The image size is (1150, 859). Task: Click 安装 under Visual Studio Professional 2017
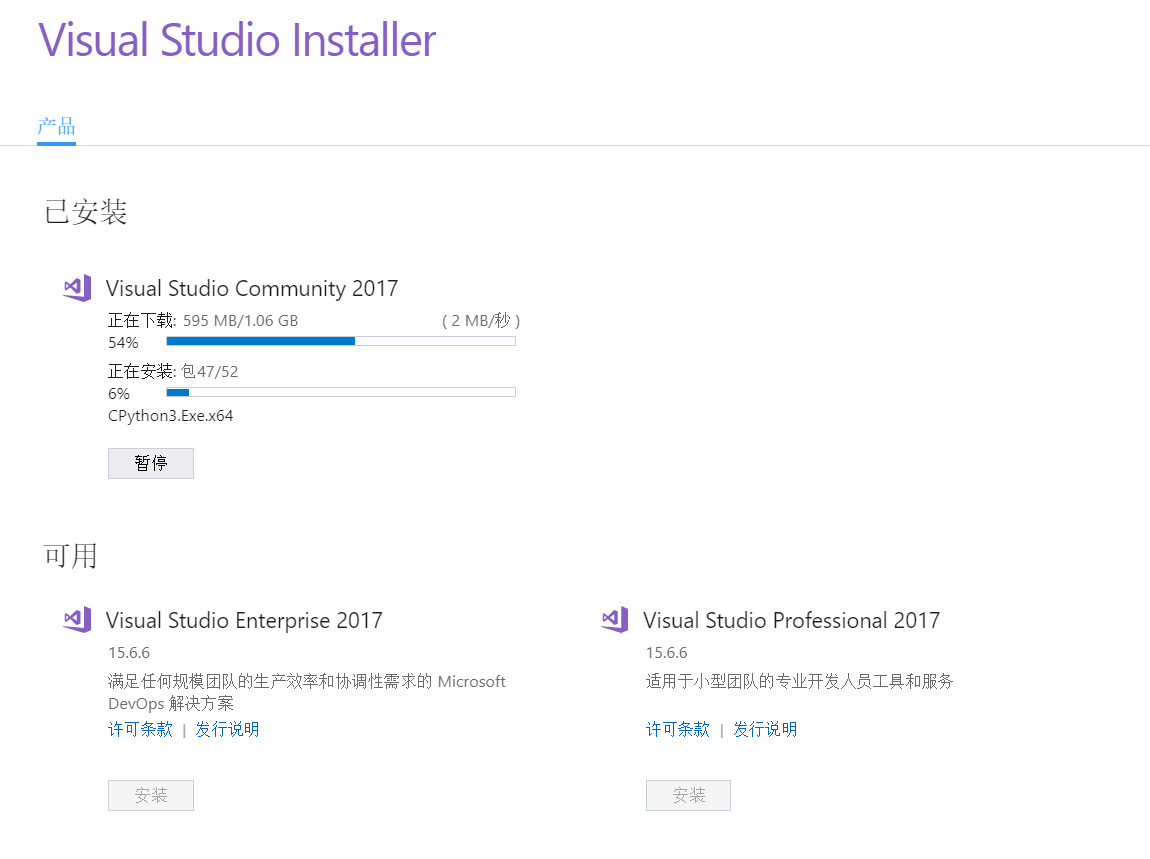point(688,795)
